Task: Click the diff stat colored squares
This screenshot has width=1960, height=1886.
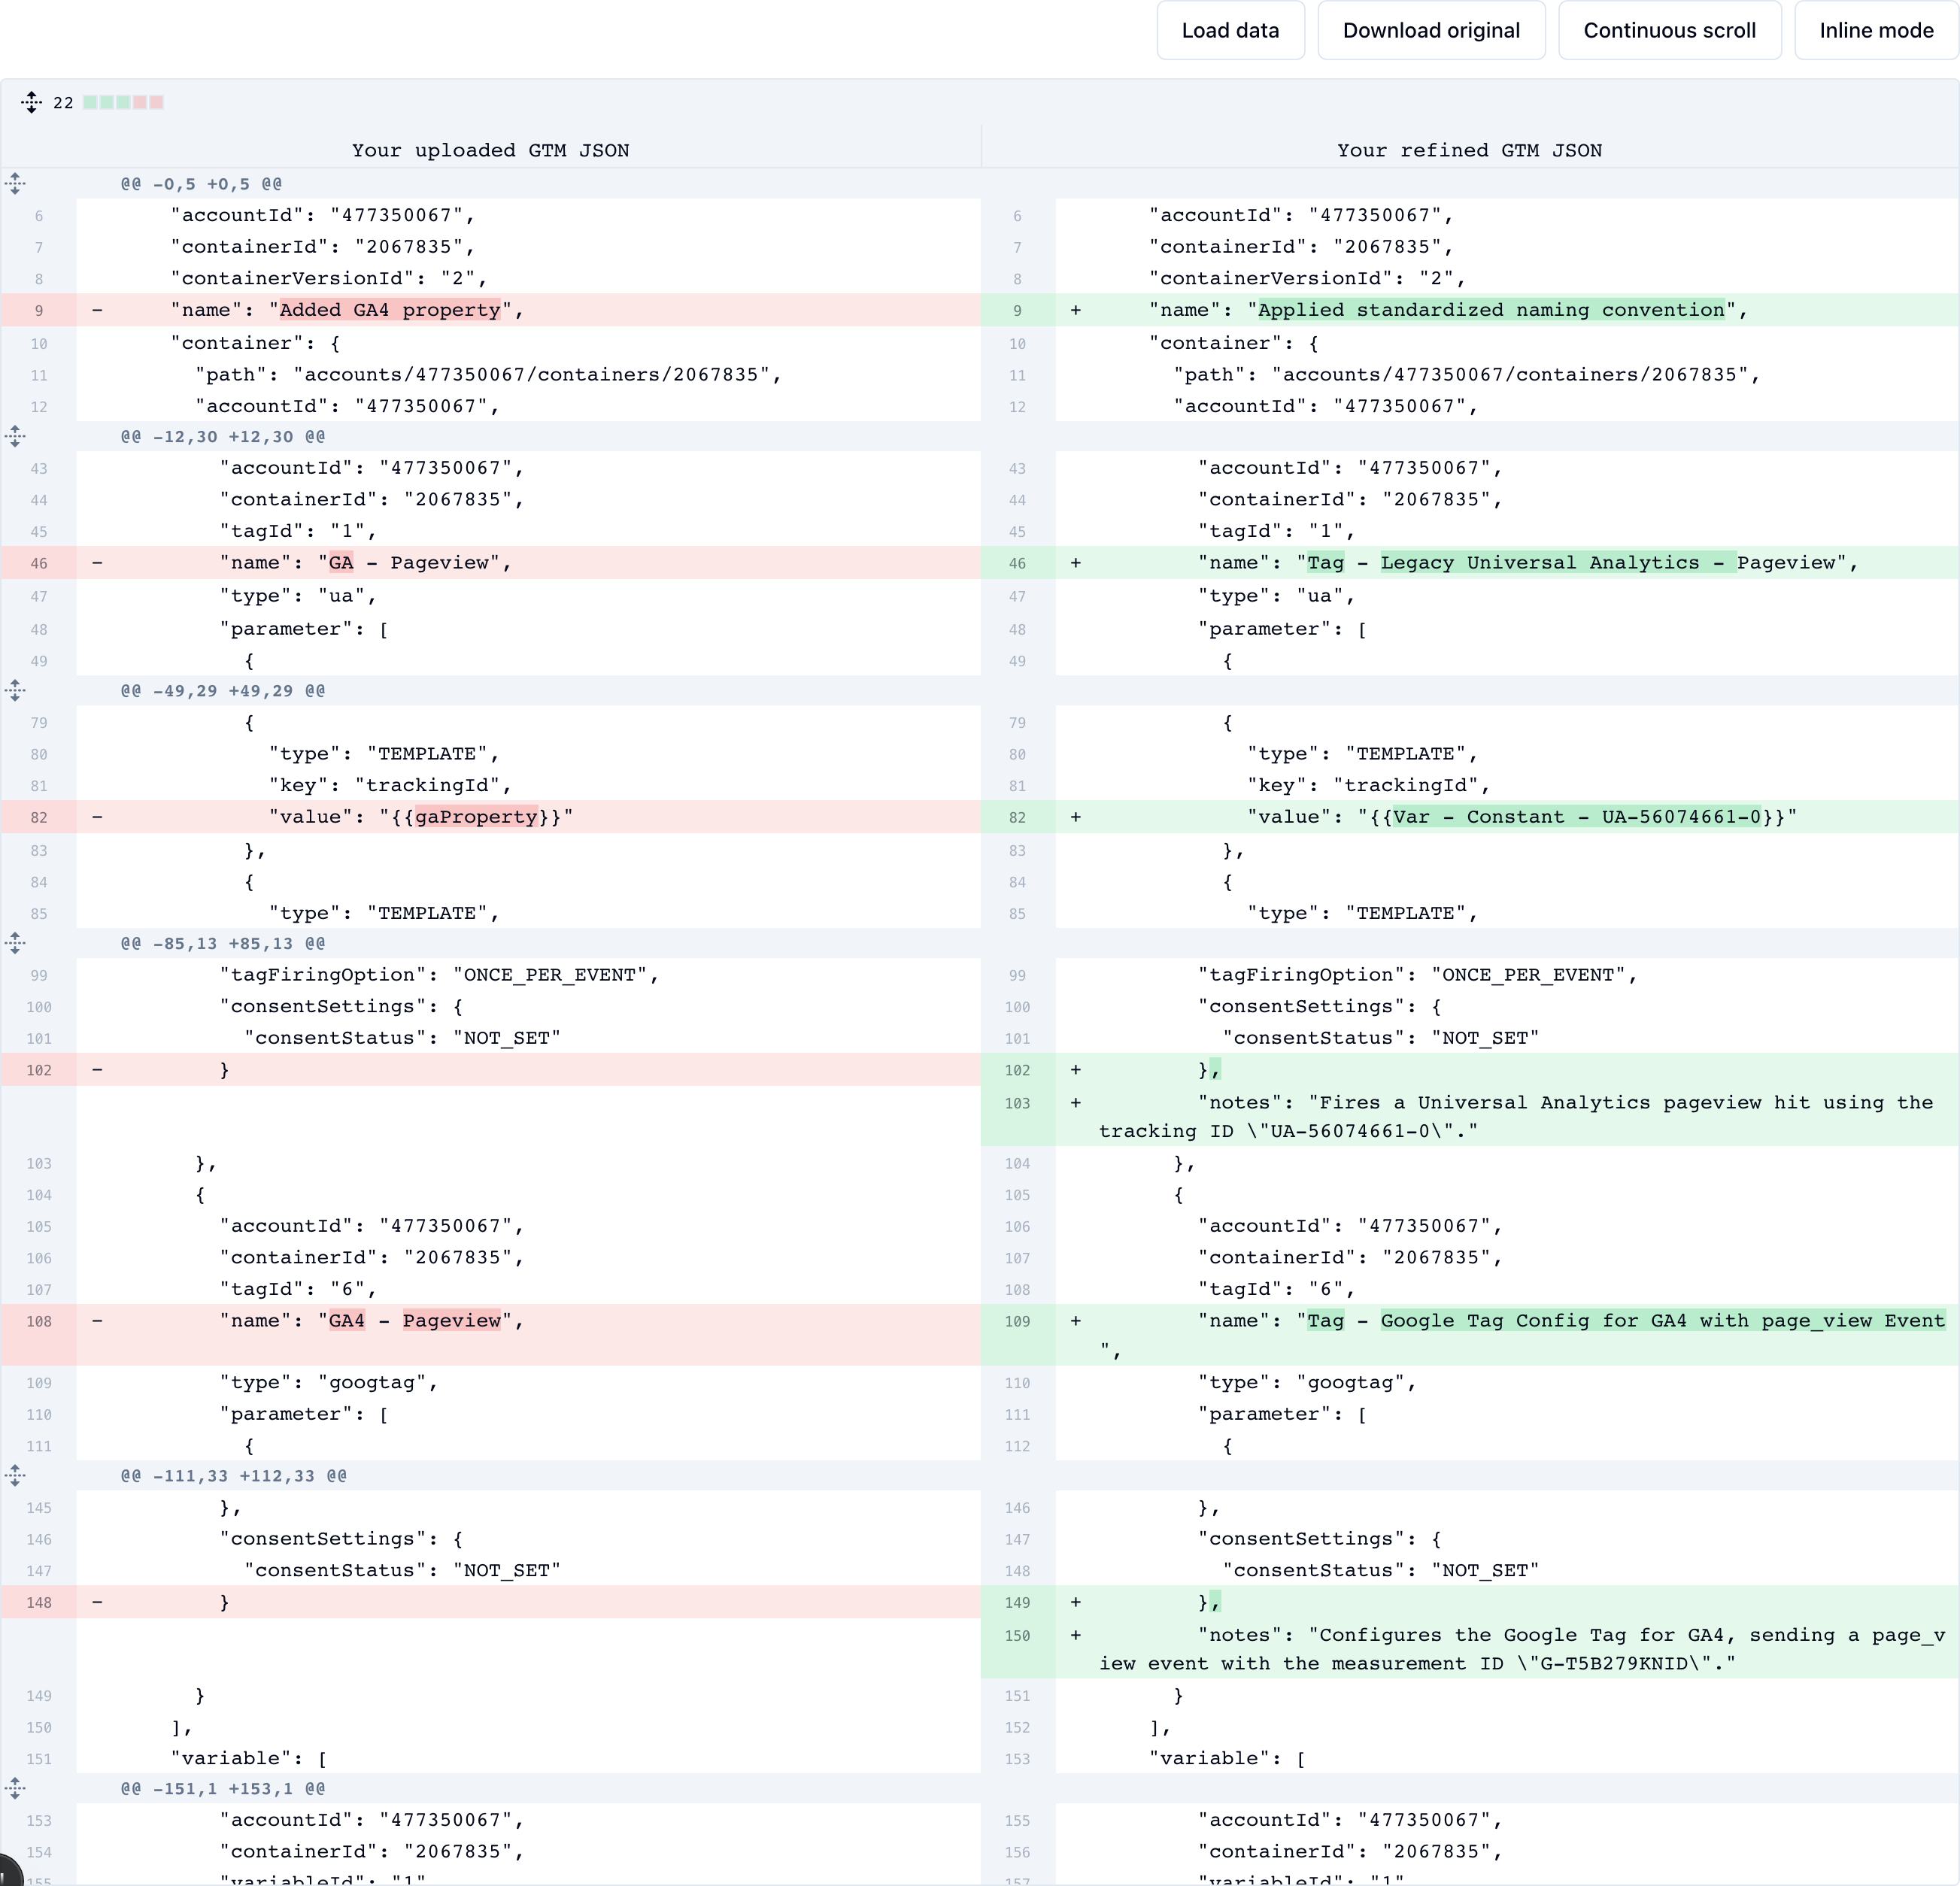Action: pyautogui.click(x=123, y=102)
